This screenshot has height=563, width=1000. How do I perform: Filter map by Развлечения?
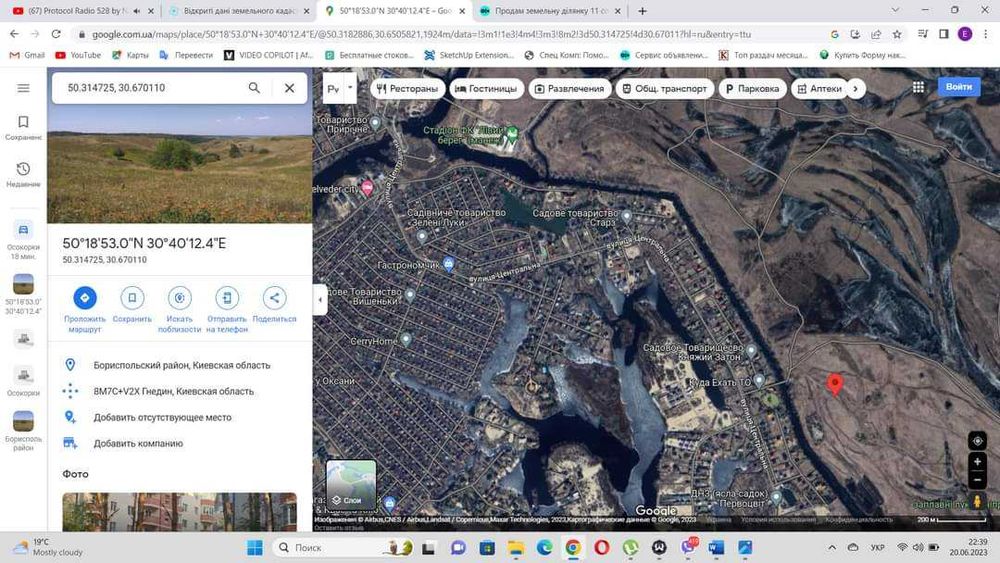pos(570,89)
